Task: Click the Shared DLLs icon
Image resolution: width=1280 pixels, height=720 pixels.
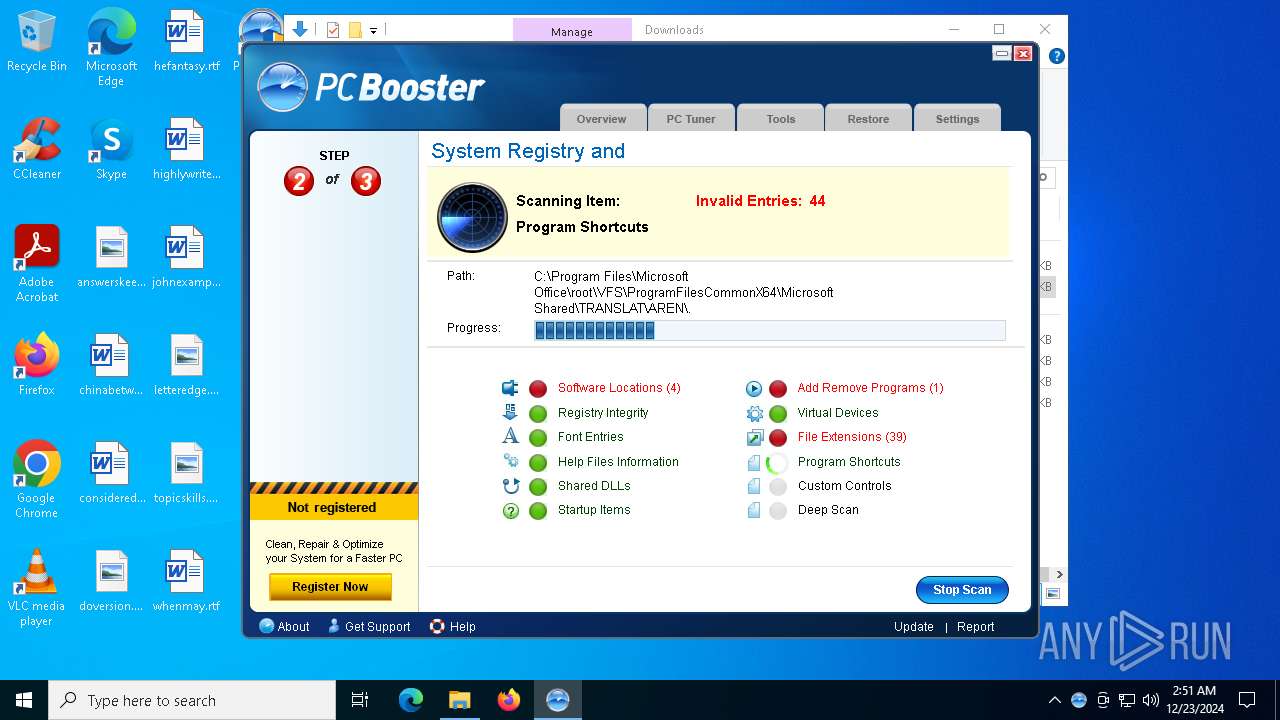Action: (x=510, y=486)
